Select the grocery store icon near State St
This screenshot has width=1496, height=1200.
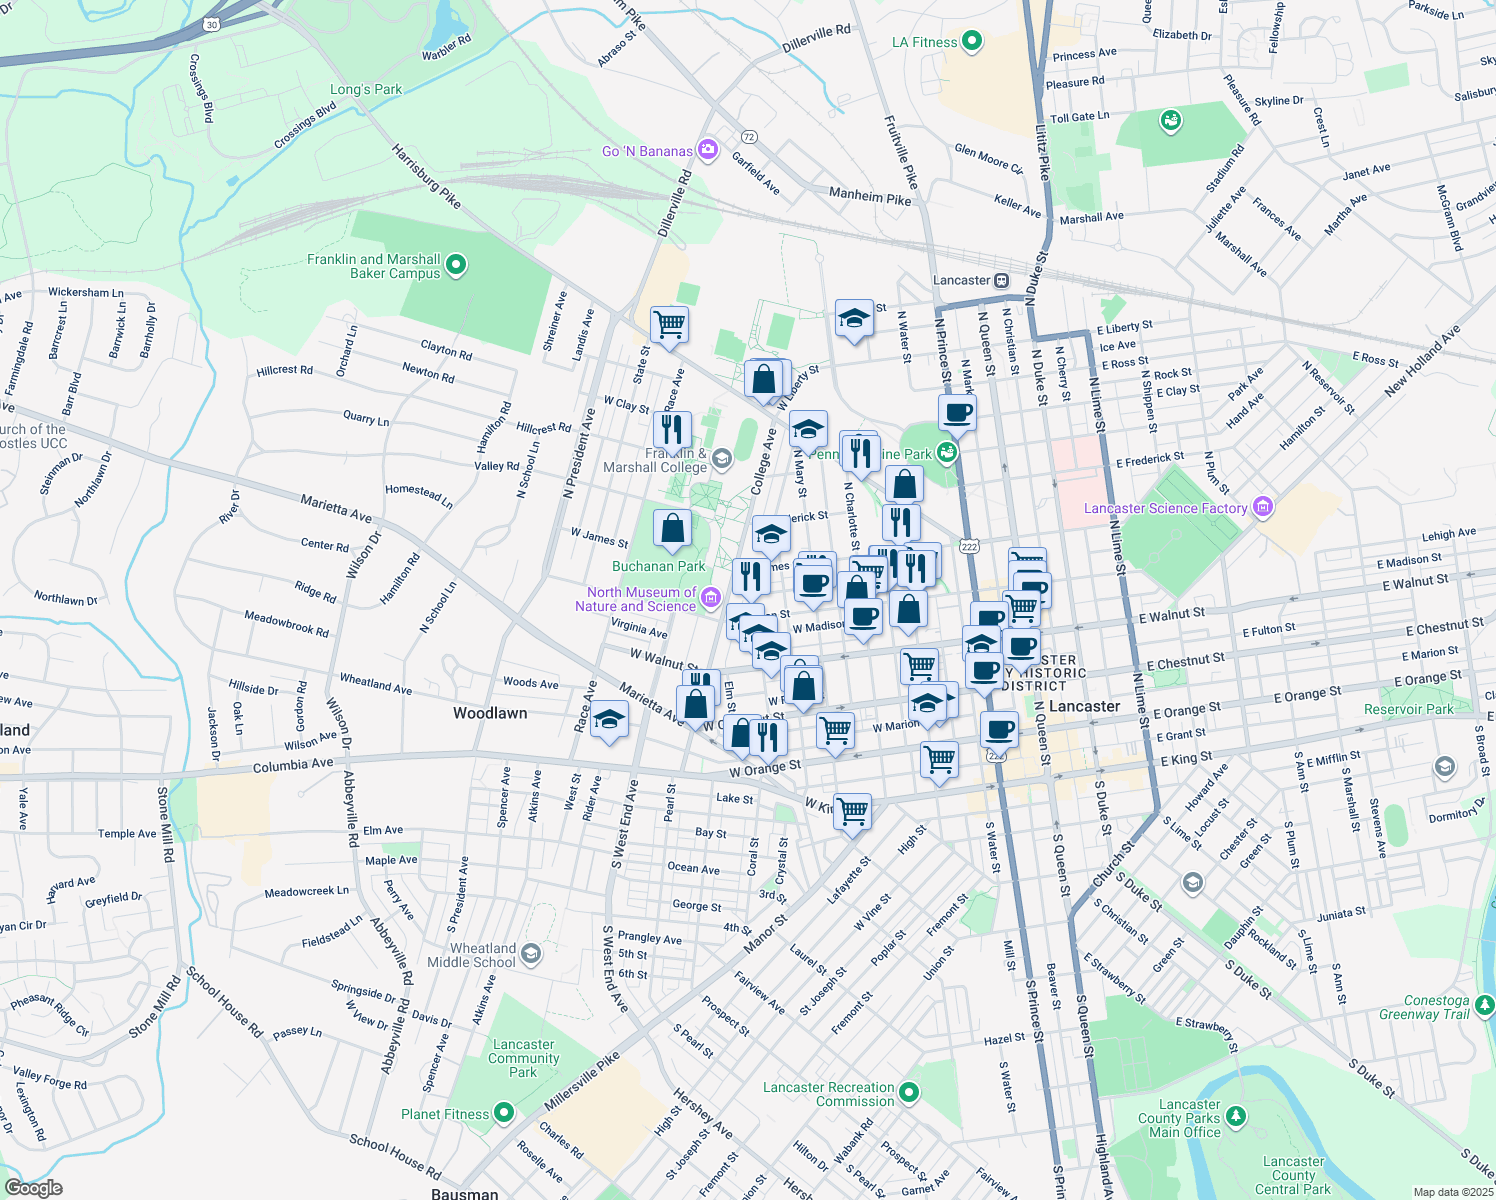click(669, 323)
